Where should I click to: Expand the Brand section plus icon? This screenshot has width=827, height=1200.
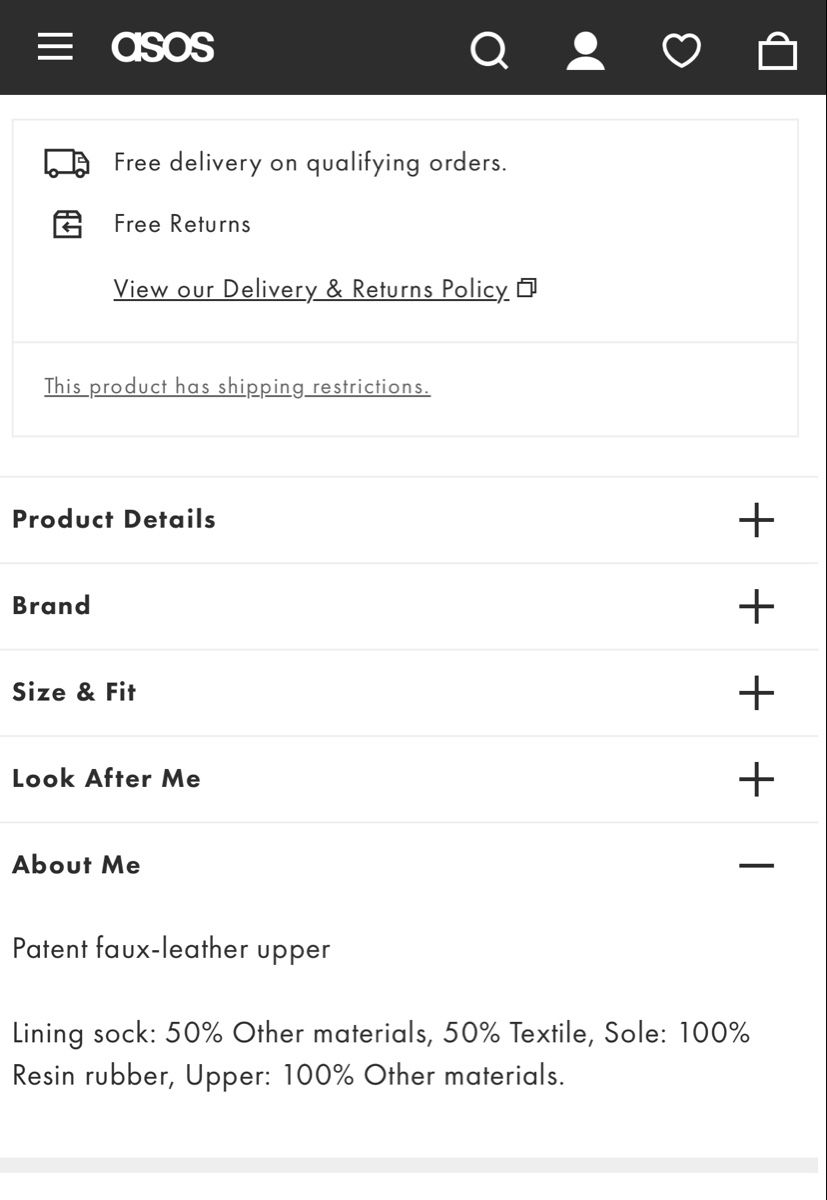coord(756,606)
